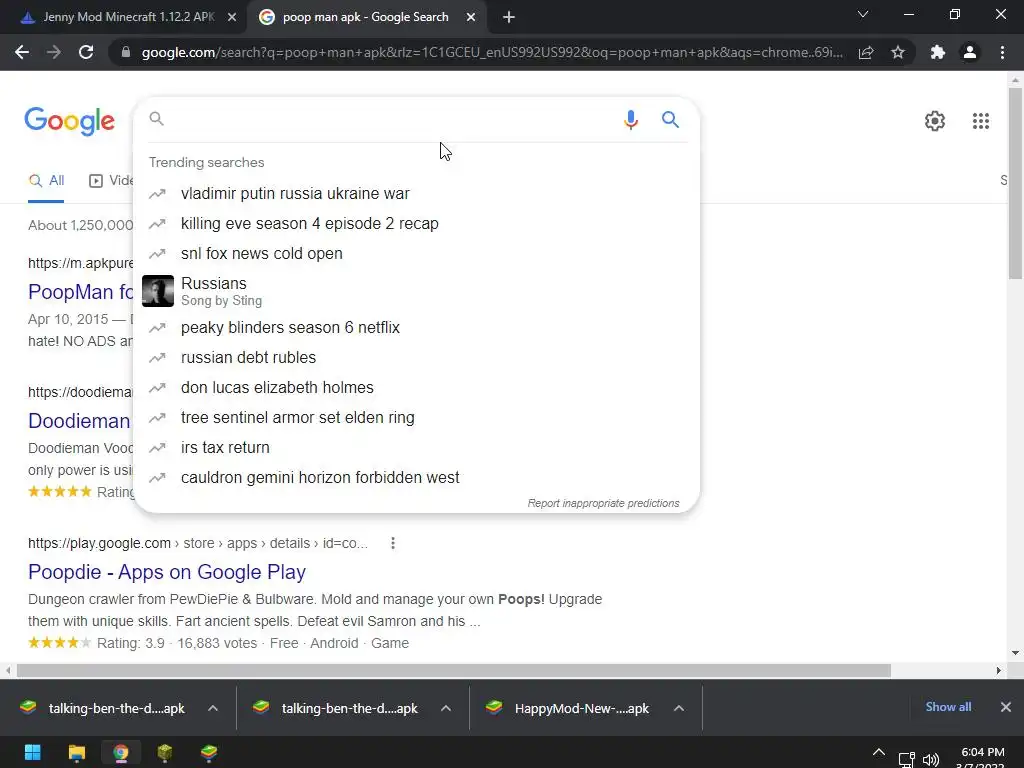Click the volume icon in system tray
The width and height of the screenshot is (1024, 768).
(x=931, y=760)
